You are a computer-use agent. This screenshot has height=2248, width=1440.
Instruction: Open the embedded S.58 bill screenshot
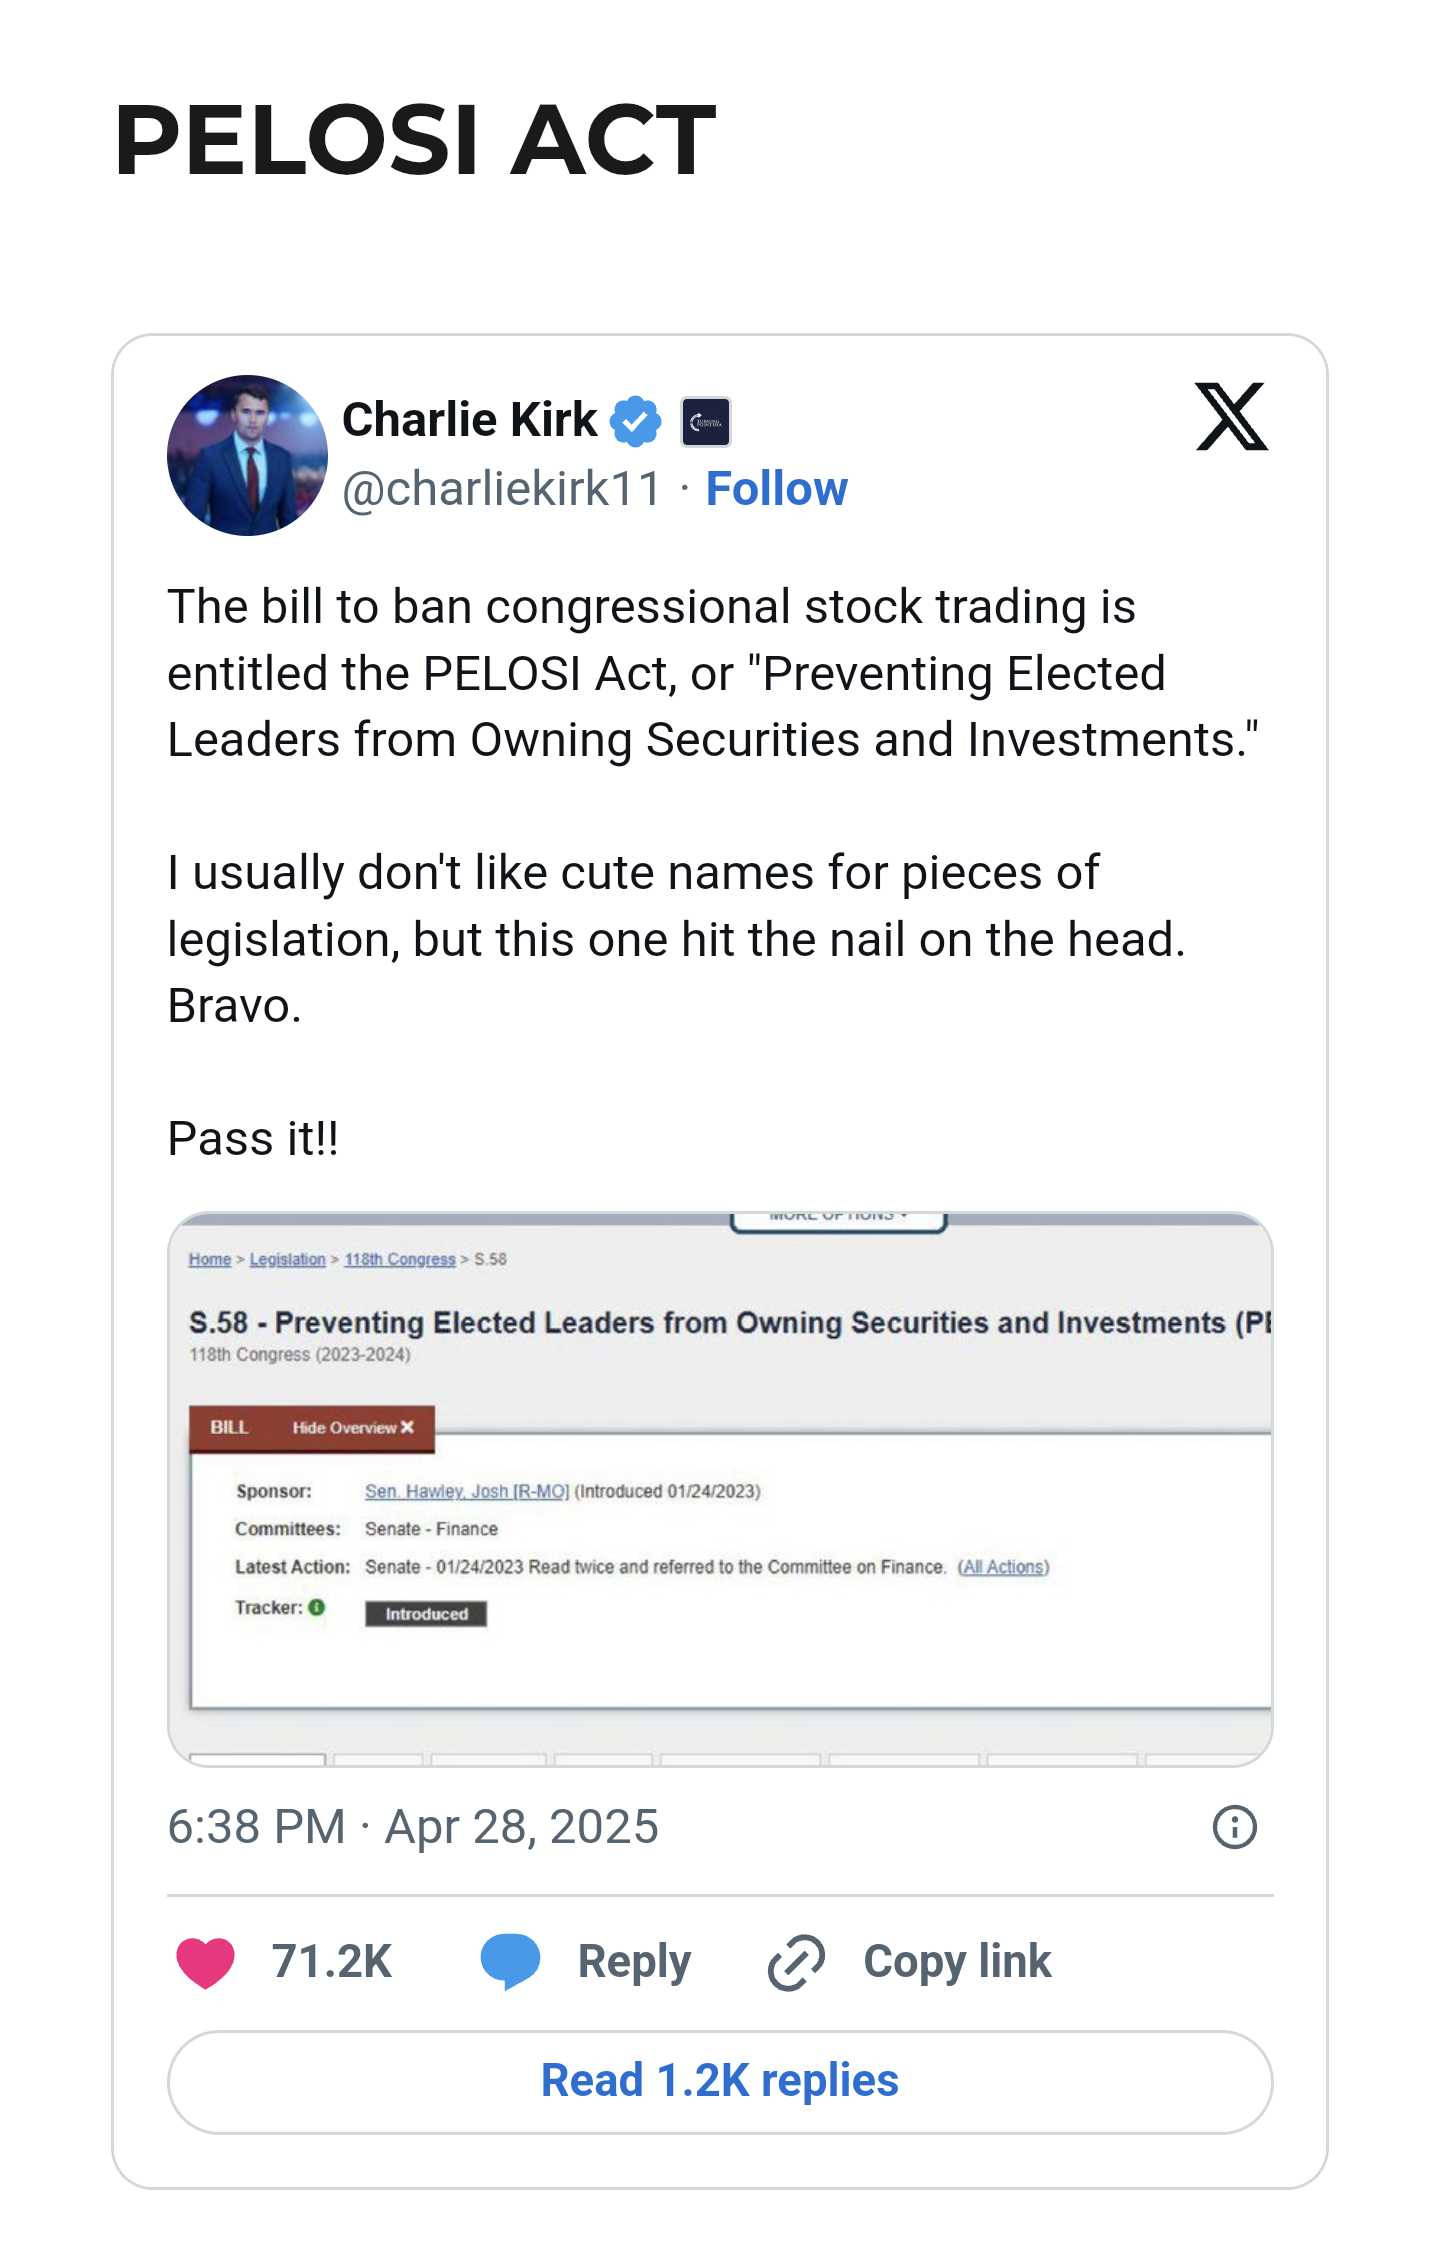coord(720,1489)
